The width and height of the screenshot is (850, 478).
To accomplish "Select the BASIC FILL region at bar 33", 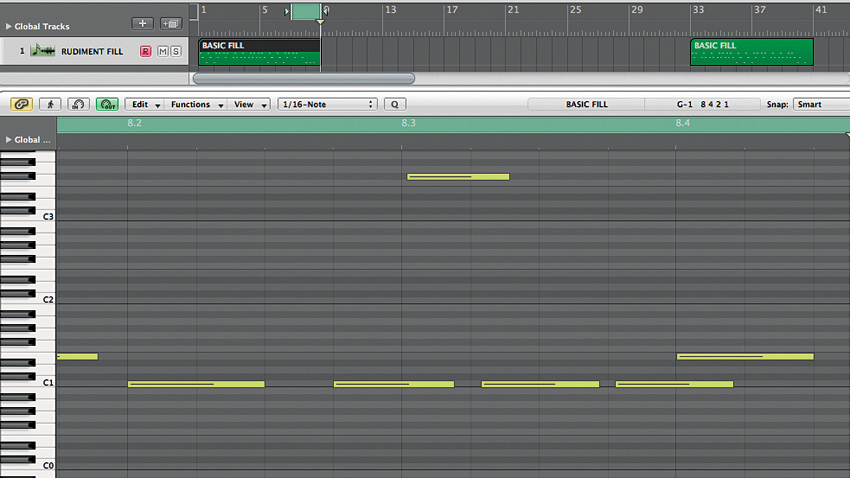I will coord(752,52).
